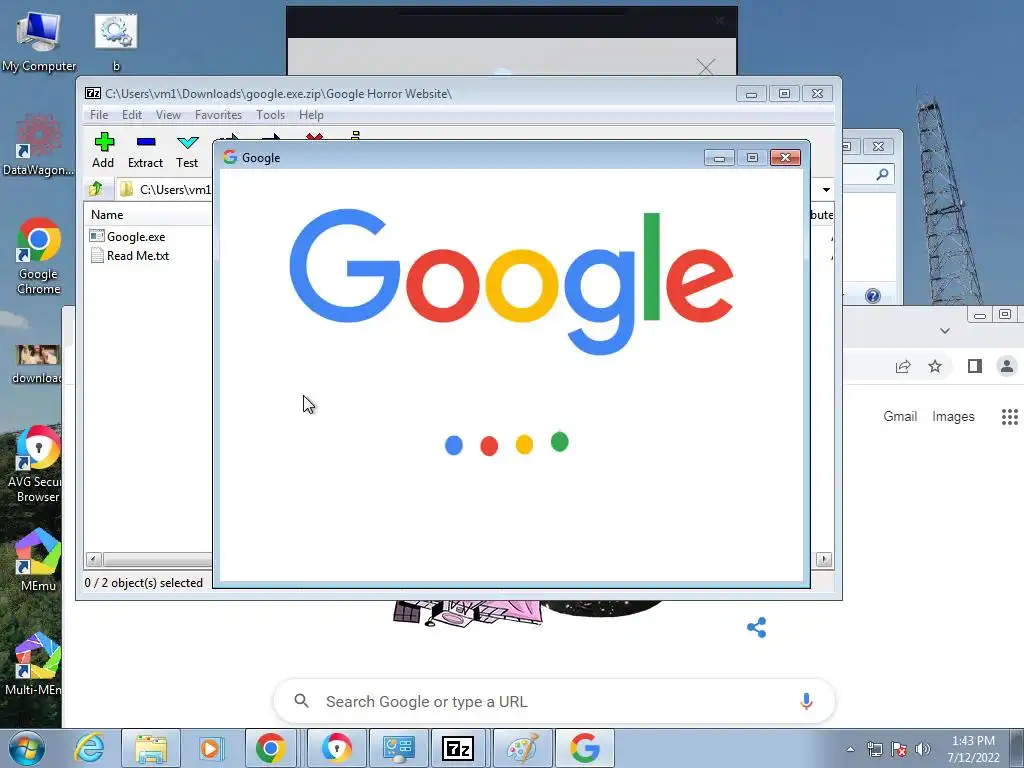Share this page using Chrome's share icon
Screen dimensions: 1024x768
(903, 366)
